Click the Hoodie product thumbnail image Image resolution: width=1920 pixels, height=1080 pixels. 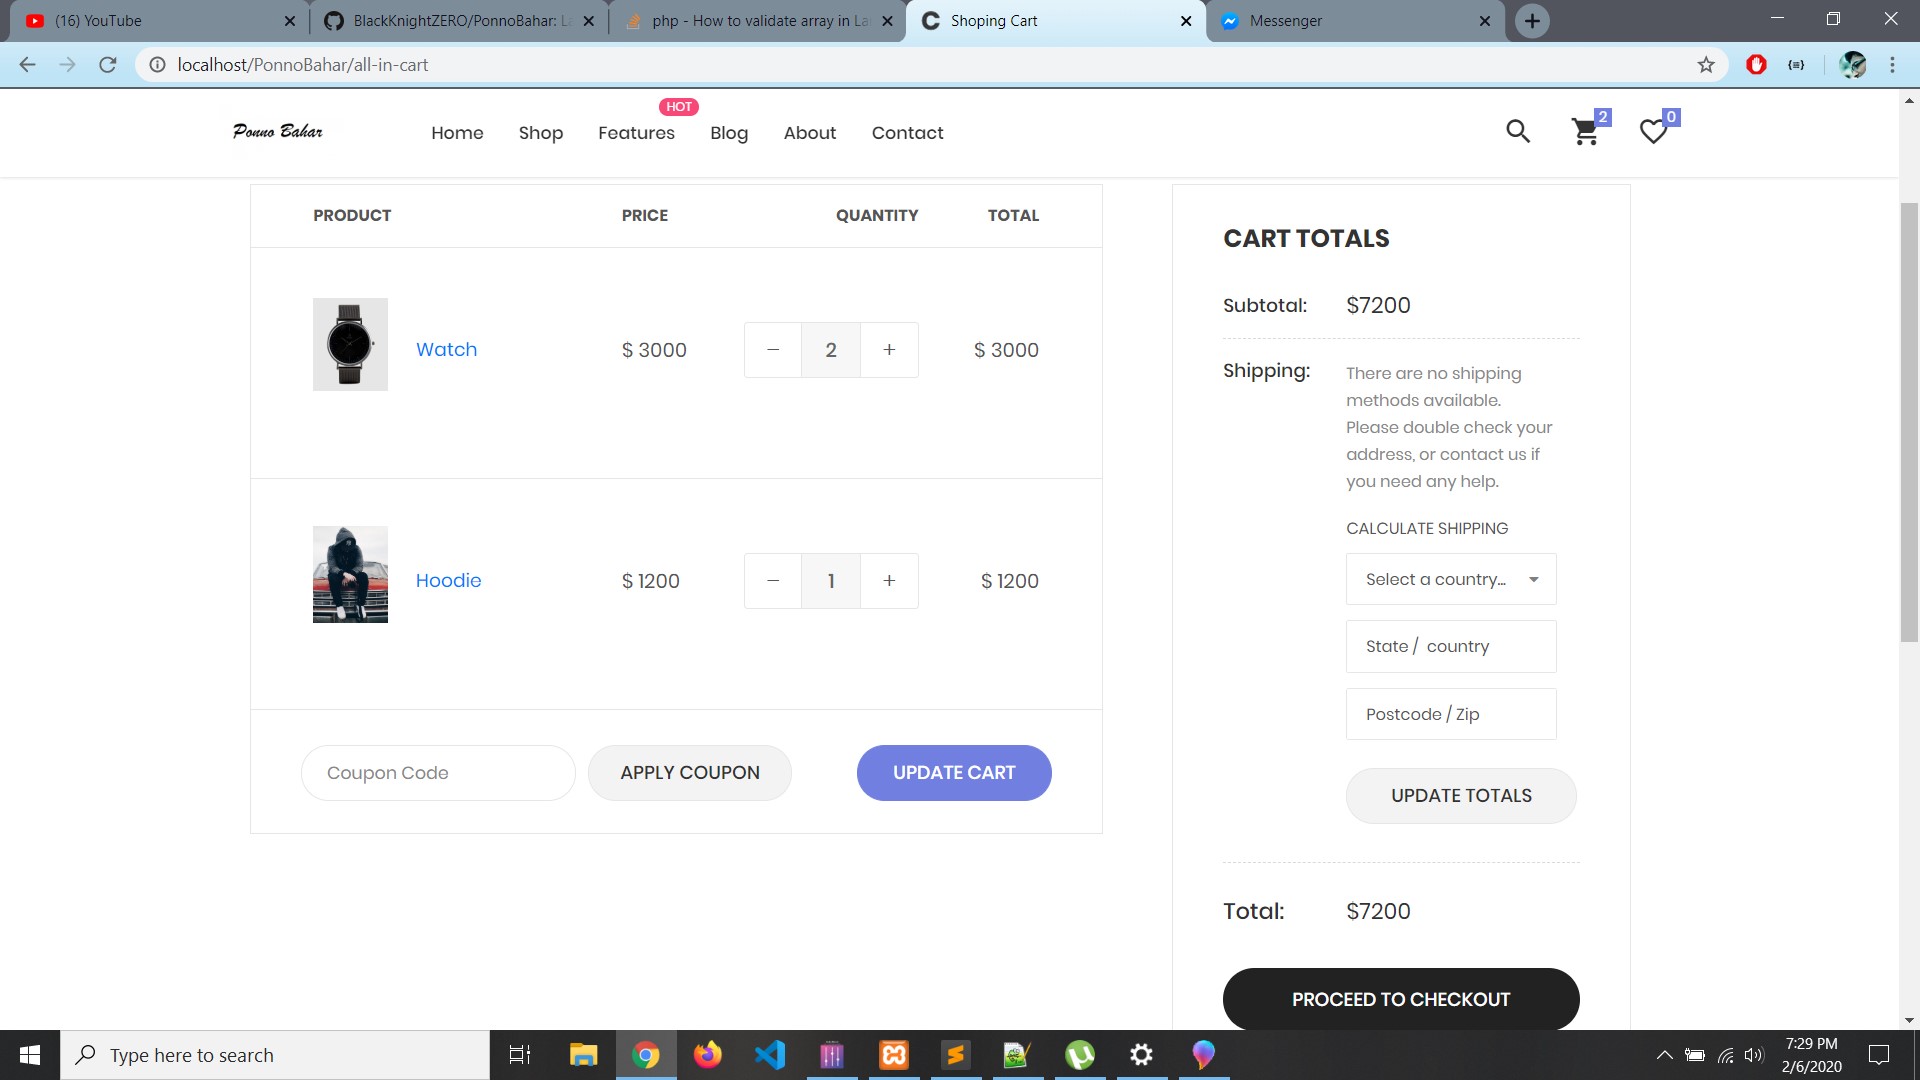350,574
